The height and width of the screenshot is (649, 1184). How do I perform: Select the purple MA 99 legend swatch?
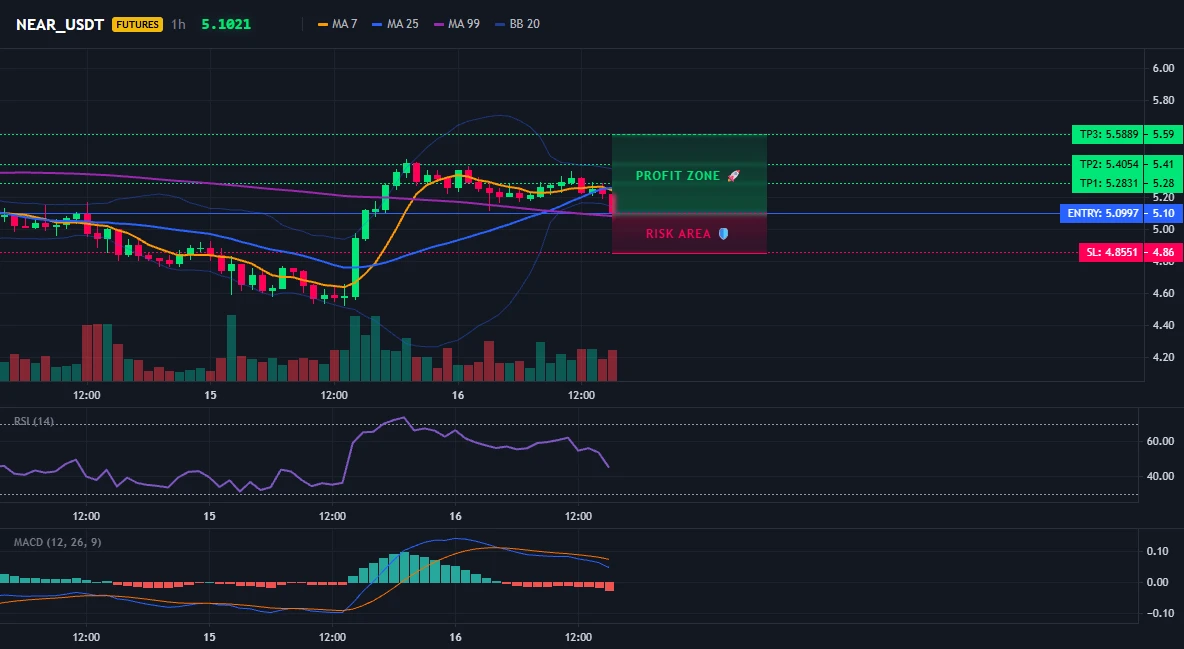pyautogui.click(x=439, y=24)
